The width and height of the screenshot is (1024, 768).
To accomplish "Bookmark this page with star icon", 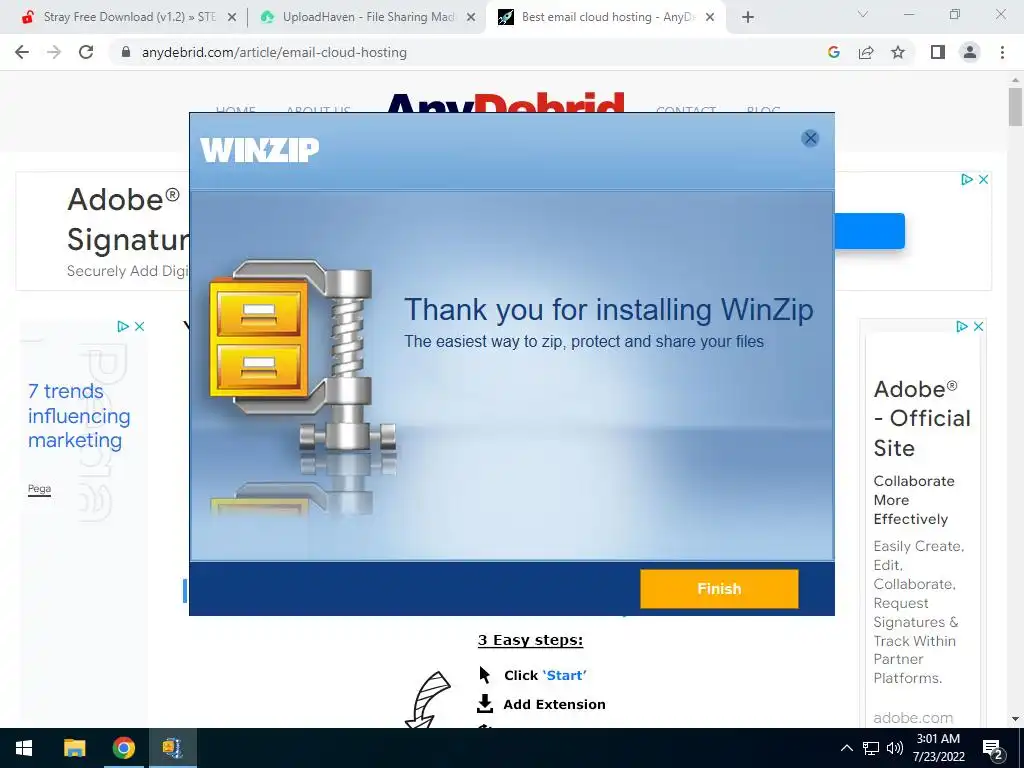I will [x=898, y=52].
